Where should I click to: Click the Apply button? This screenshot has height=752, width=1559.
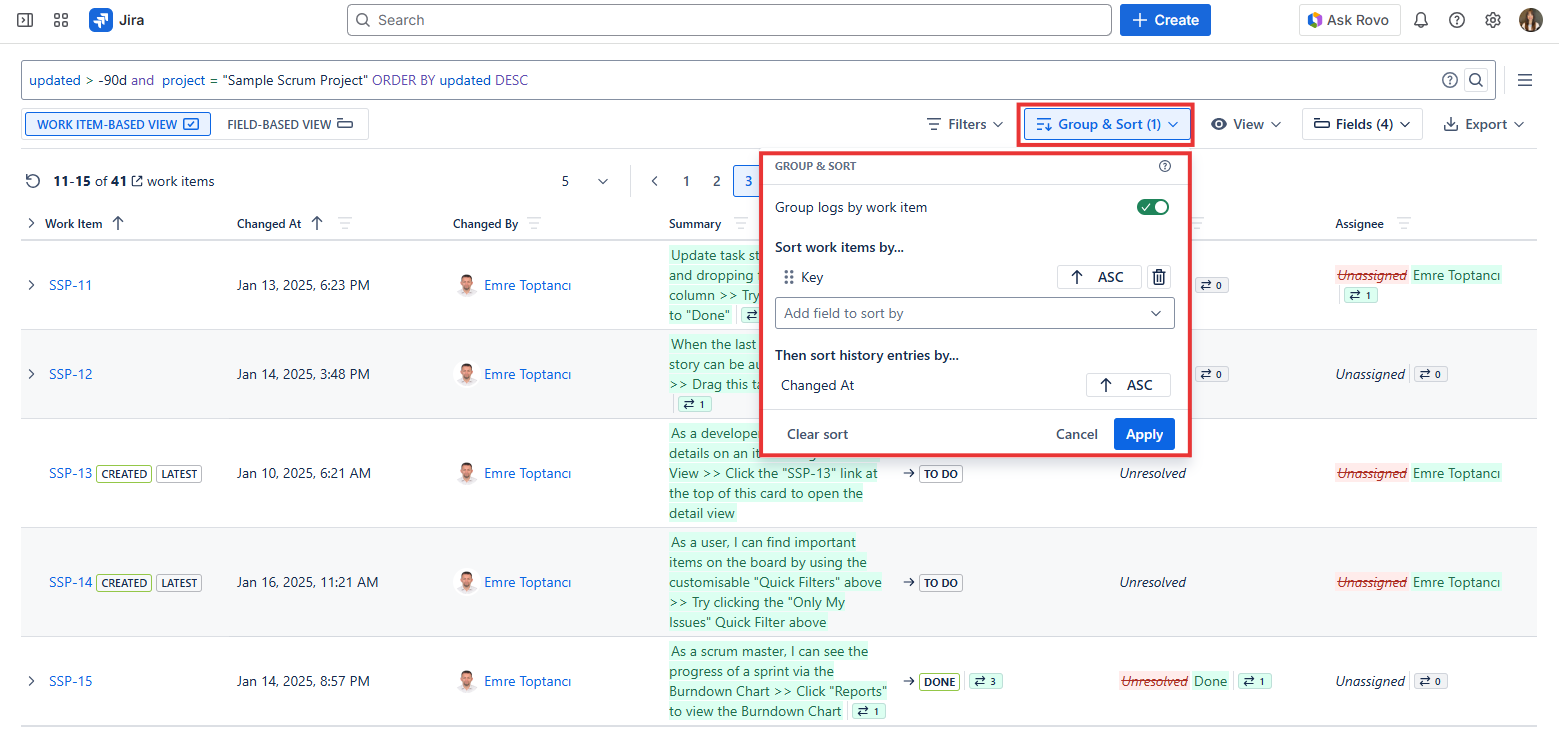[1144, 434]
